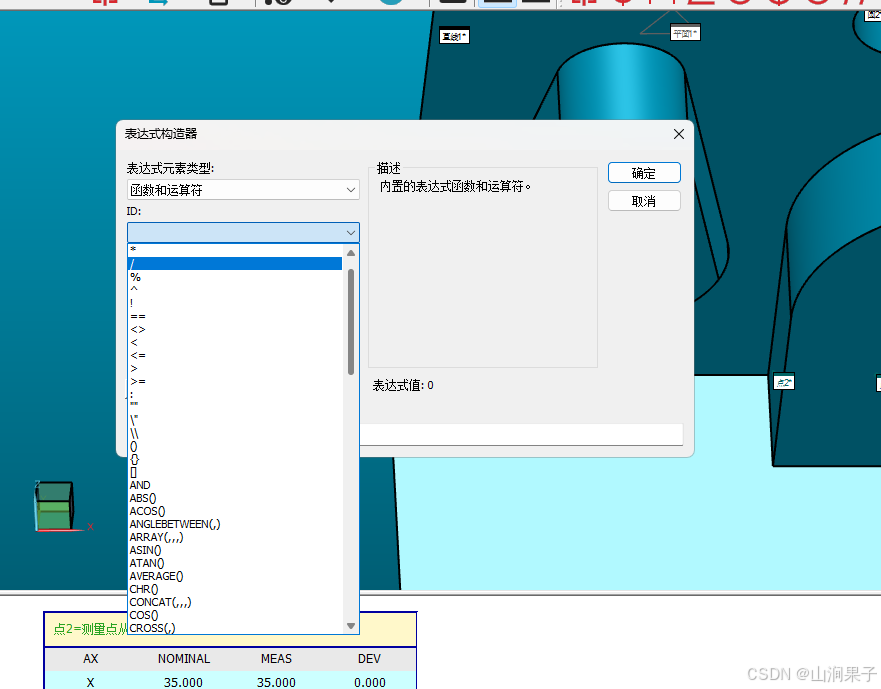Open the ID combo box dropdown
881x689 pixels.
tap(350, 232)
